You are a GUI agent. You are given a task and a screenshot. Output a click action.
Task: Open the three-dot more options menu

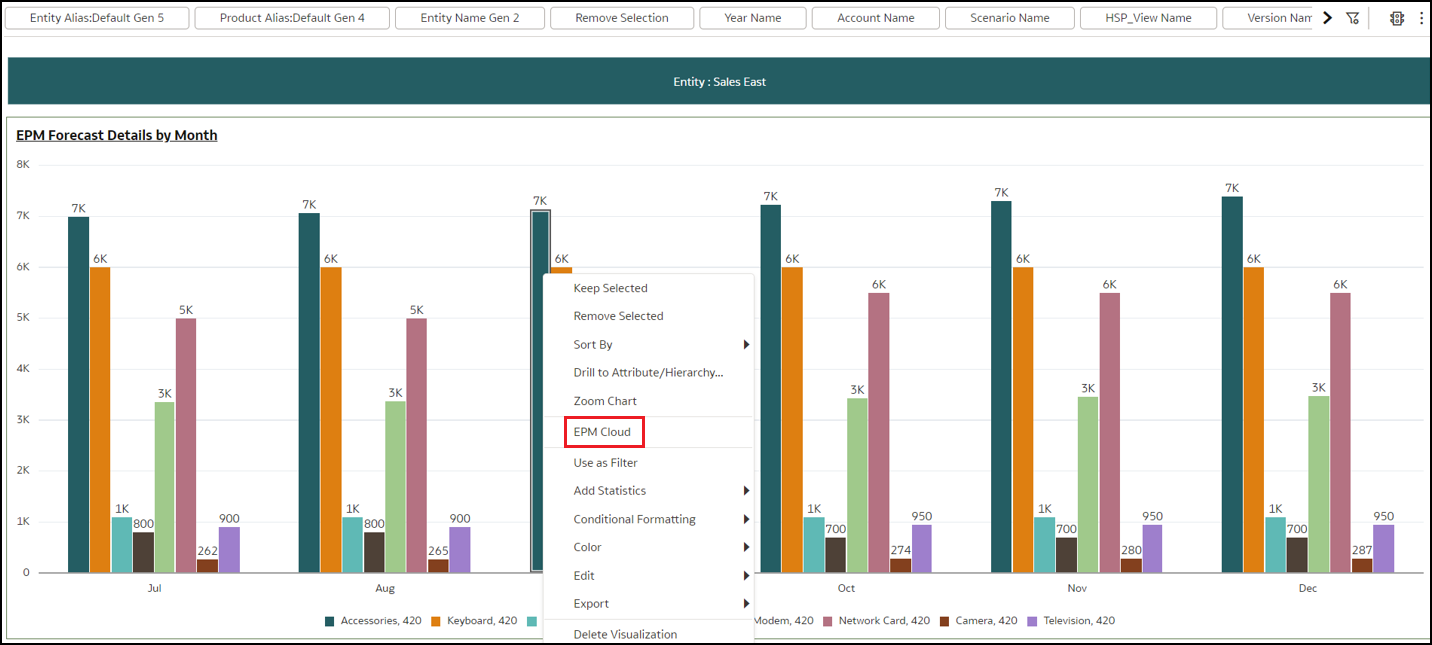tap(1421, 18)
